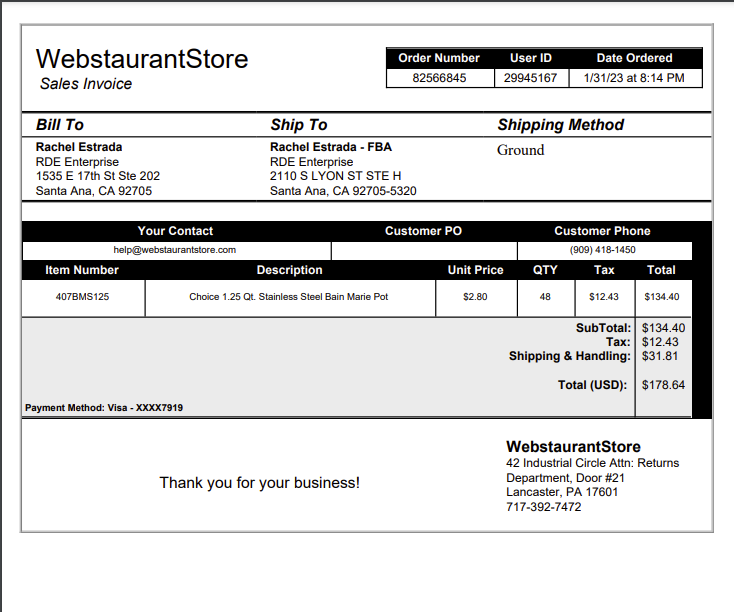Image resolution: width=734 pixels, height=612 pixels.
Task: Click the WebstaurantStore invoice title
Action: 142,59
